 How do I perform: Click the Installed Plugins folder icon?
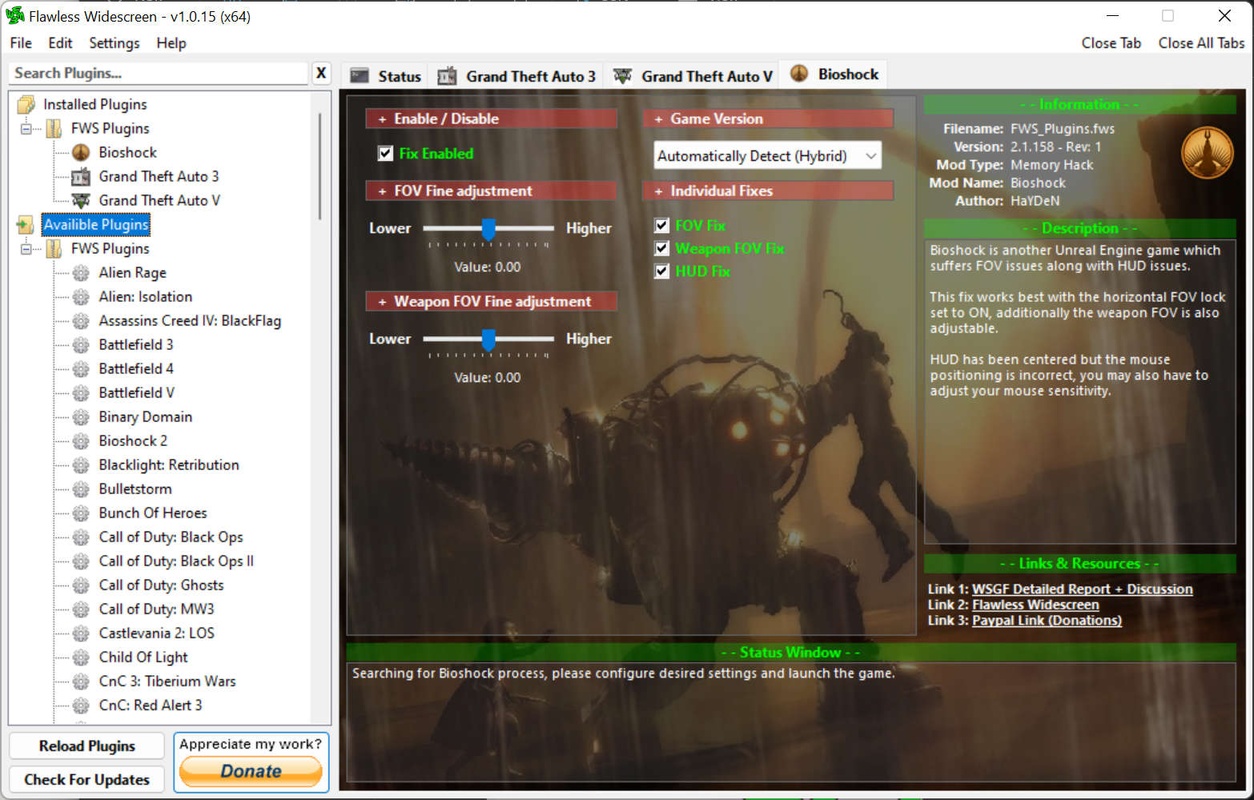click(x=26, y=104)
